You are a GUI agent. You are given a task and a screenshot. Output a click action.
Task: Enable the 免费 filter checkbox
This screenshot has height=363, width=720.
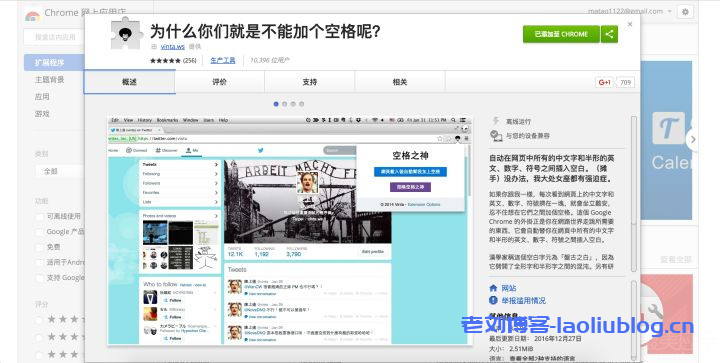40,247
